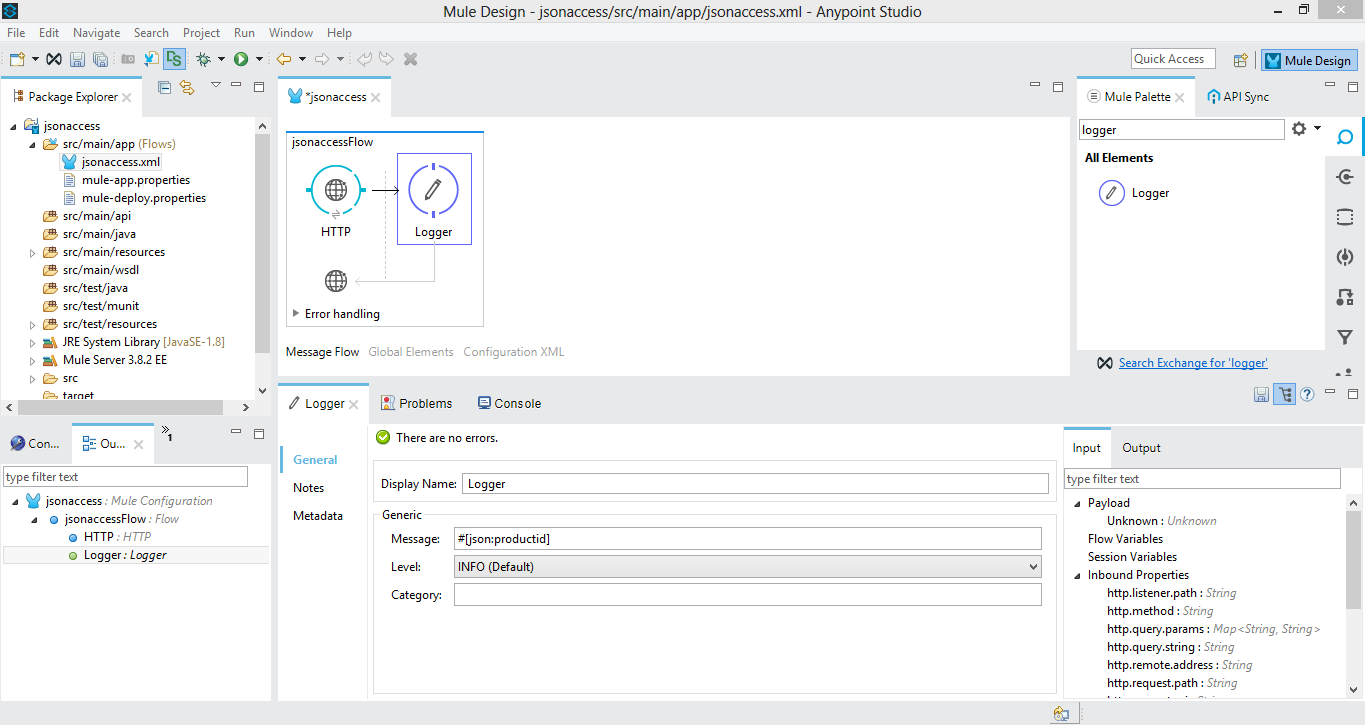Open the help question mark icon
Image resolution: width=1365 pixels, height=725 pixels.
pos(1307,394)
